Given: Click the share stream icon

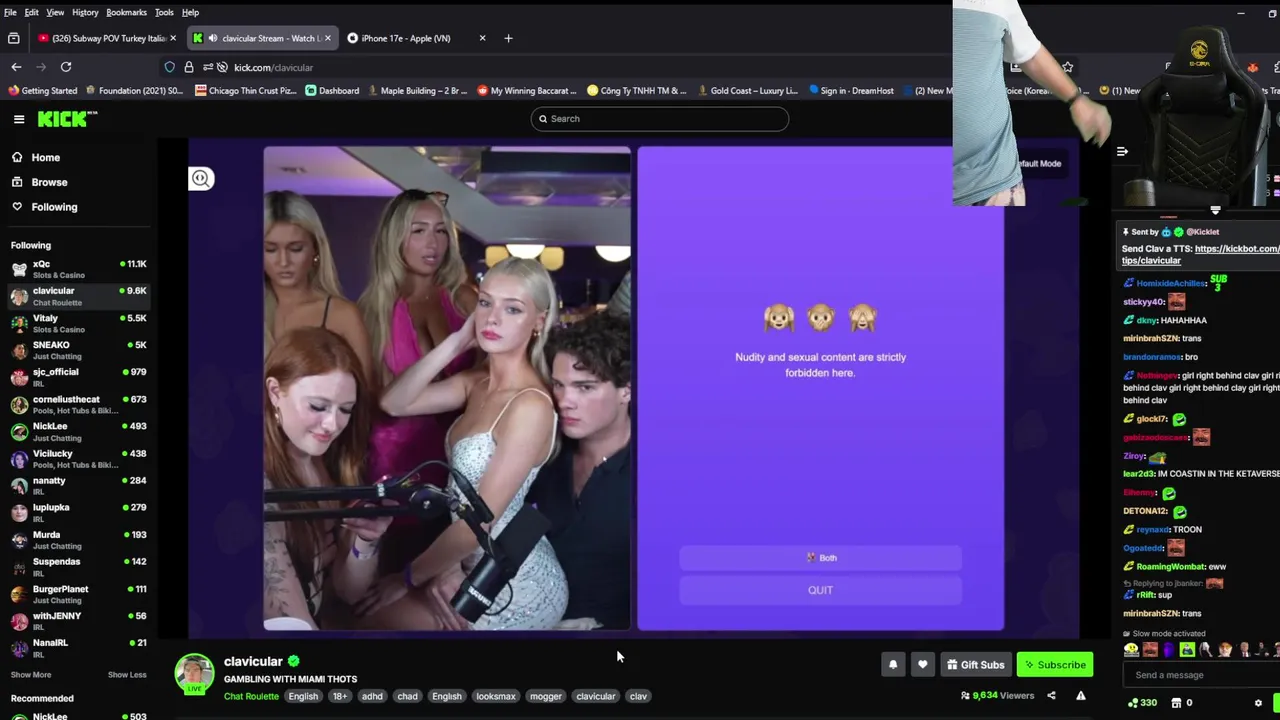Looking at the screenshot, I should [1051, 696].
